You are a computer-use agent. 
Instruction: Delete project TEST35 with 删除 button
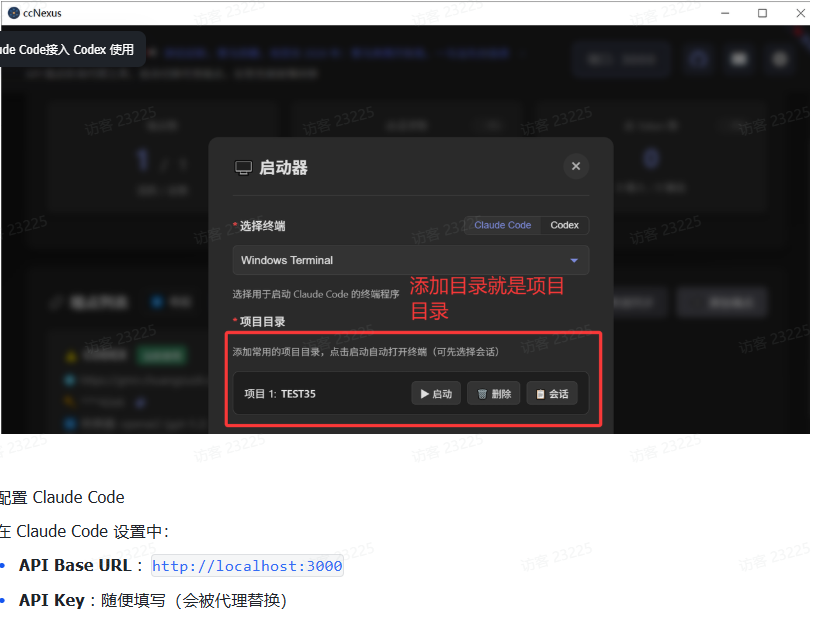(x=494, y=394)
